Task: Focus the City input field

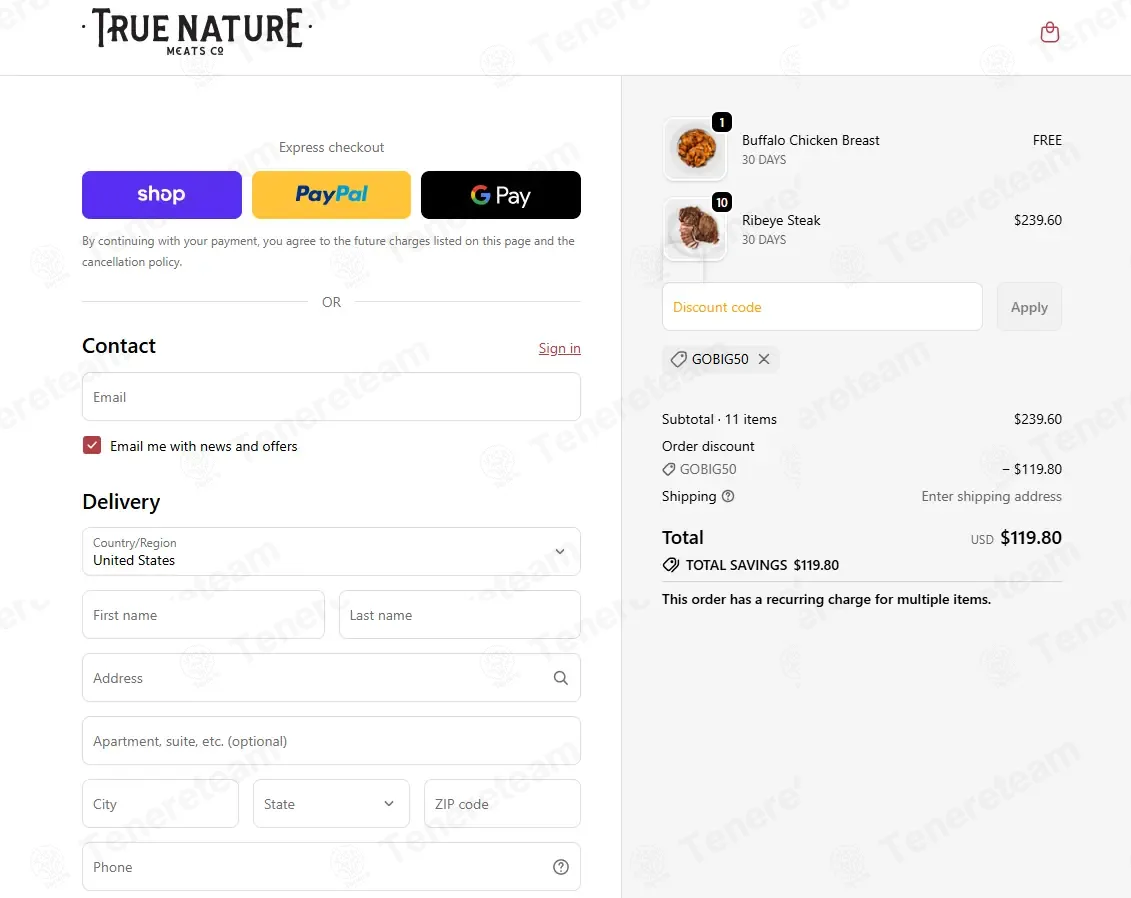Action: pyautogui.click(x=160, y=804)
